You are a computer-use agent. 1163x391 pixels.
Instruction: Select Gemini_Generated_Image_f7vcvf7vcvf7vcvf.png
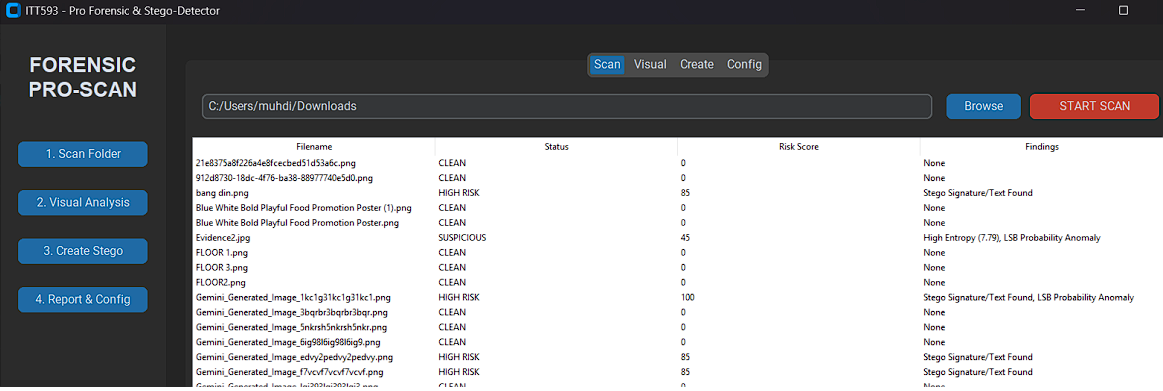(x=678, y=372)
